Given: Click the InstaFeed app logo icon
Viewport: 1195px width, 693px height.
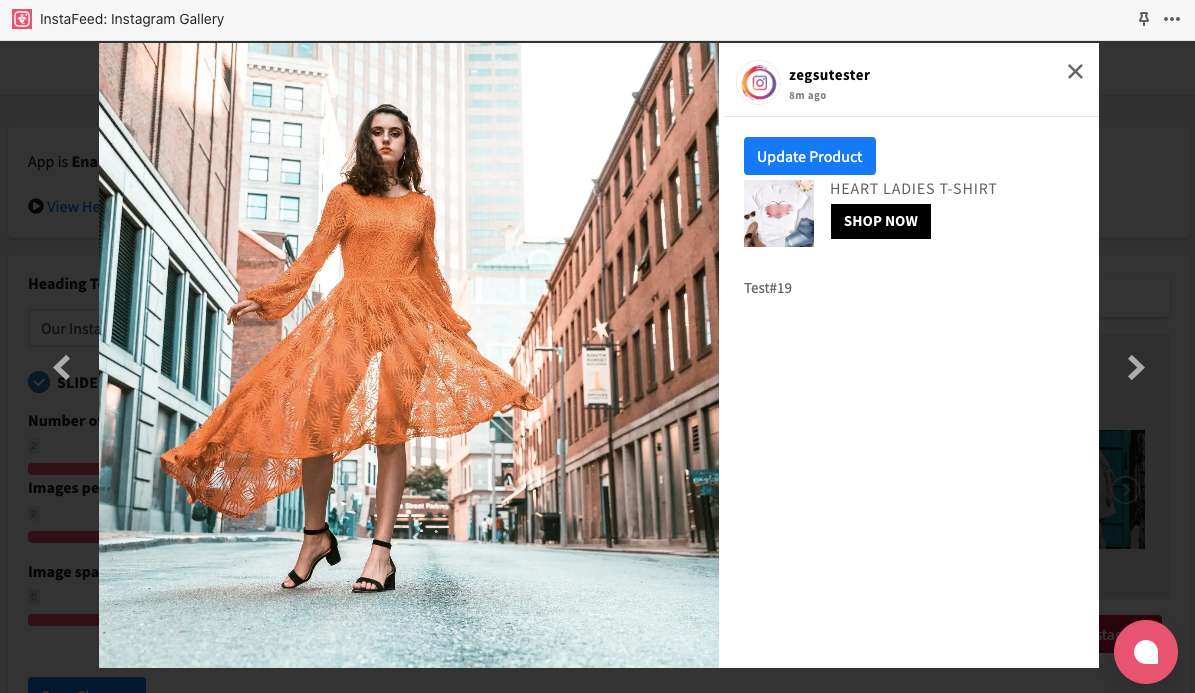Looking at the screenshot, I should 22,19.
